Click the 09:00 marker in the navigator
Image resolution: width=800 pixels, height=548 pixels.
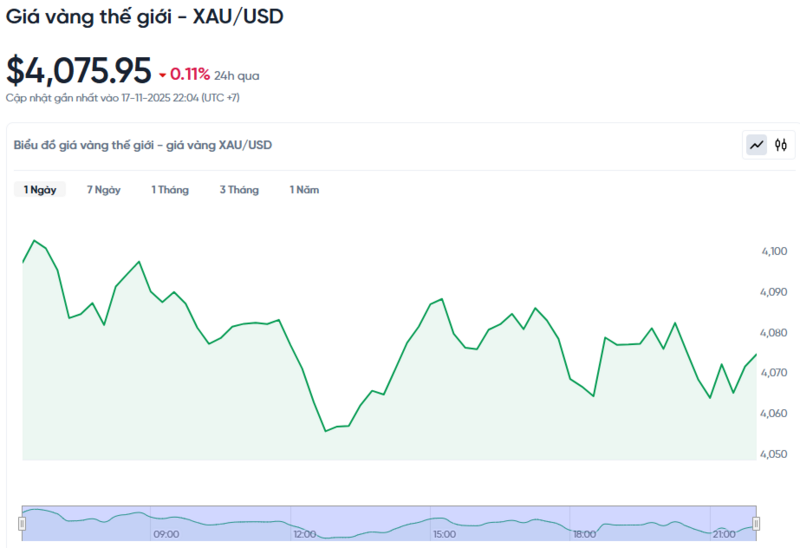click(x=166, y=534)
